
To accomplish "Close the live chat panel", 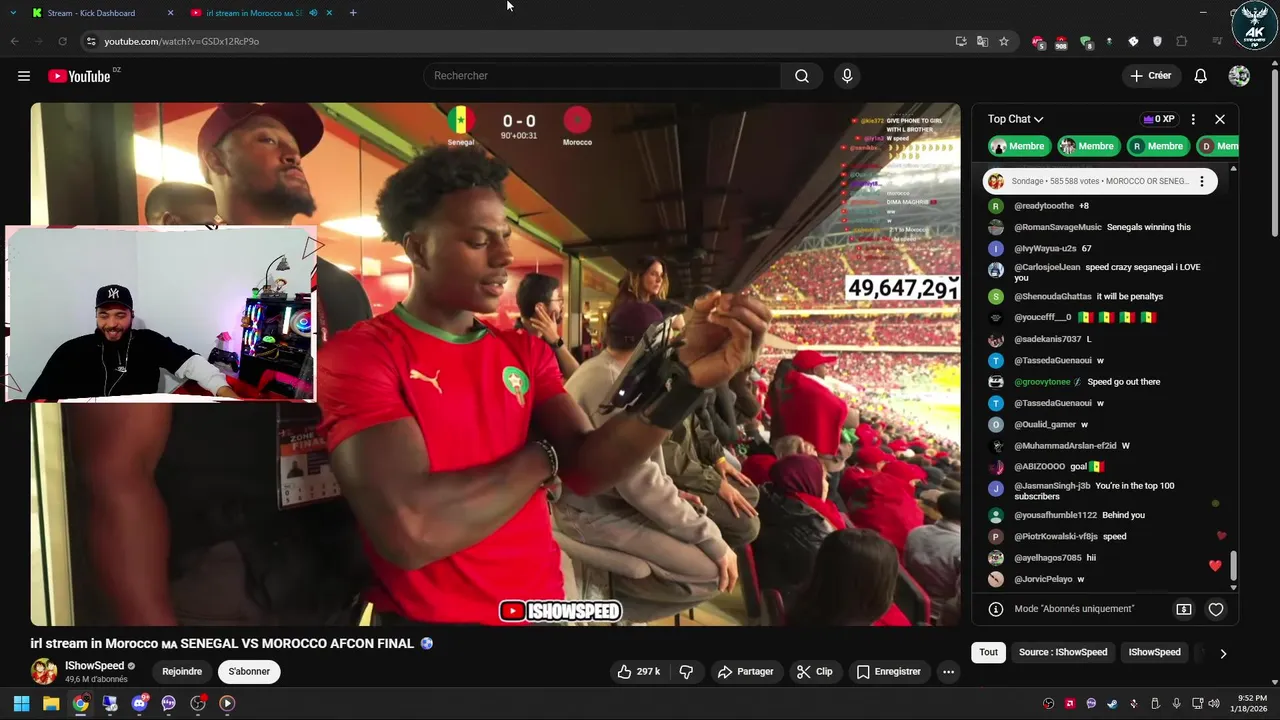I will pyautogui.click(x=1220, y=119).
